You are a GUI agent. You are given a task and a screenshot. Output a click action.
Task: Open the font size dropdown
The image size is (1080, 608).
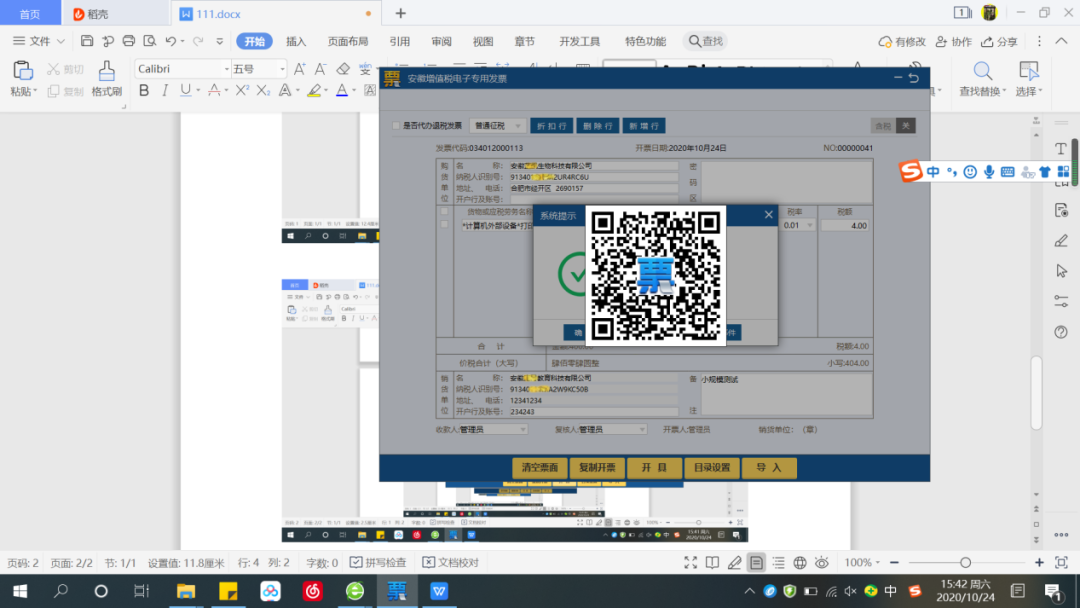(x=282, y=69)
